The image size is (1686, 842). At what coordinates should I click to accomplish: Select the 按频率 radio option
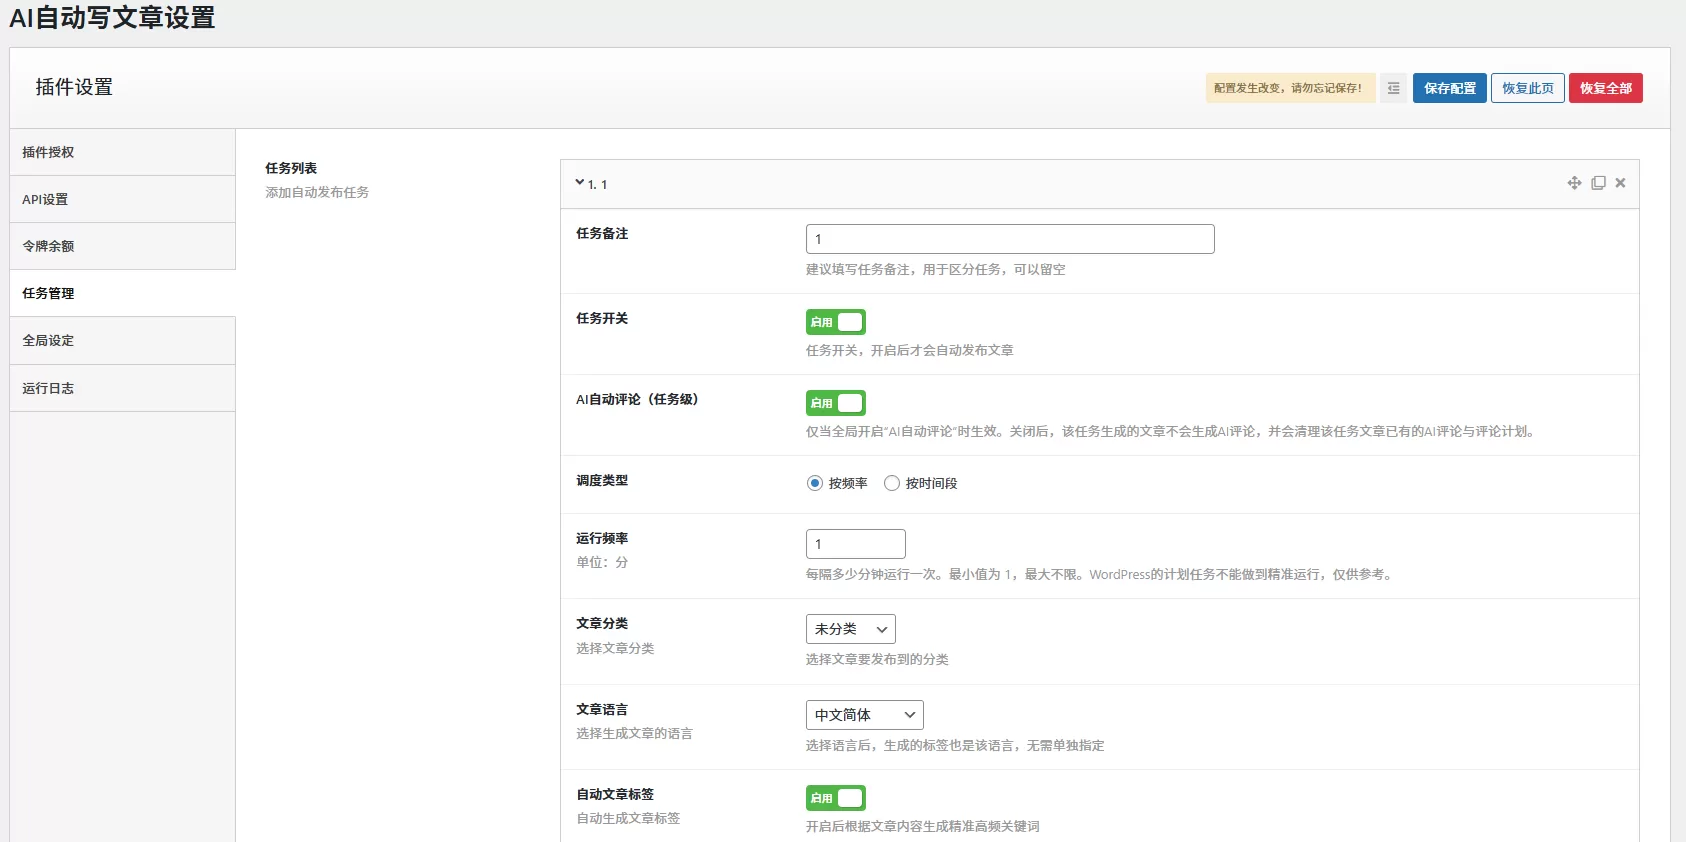815,483
